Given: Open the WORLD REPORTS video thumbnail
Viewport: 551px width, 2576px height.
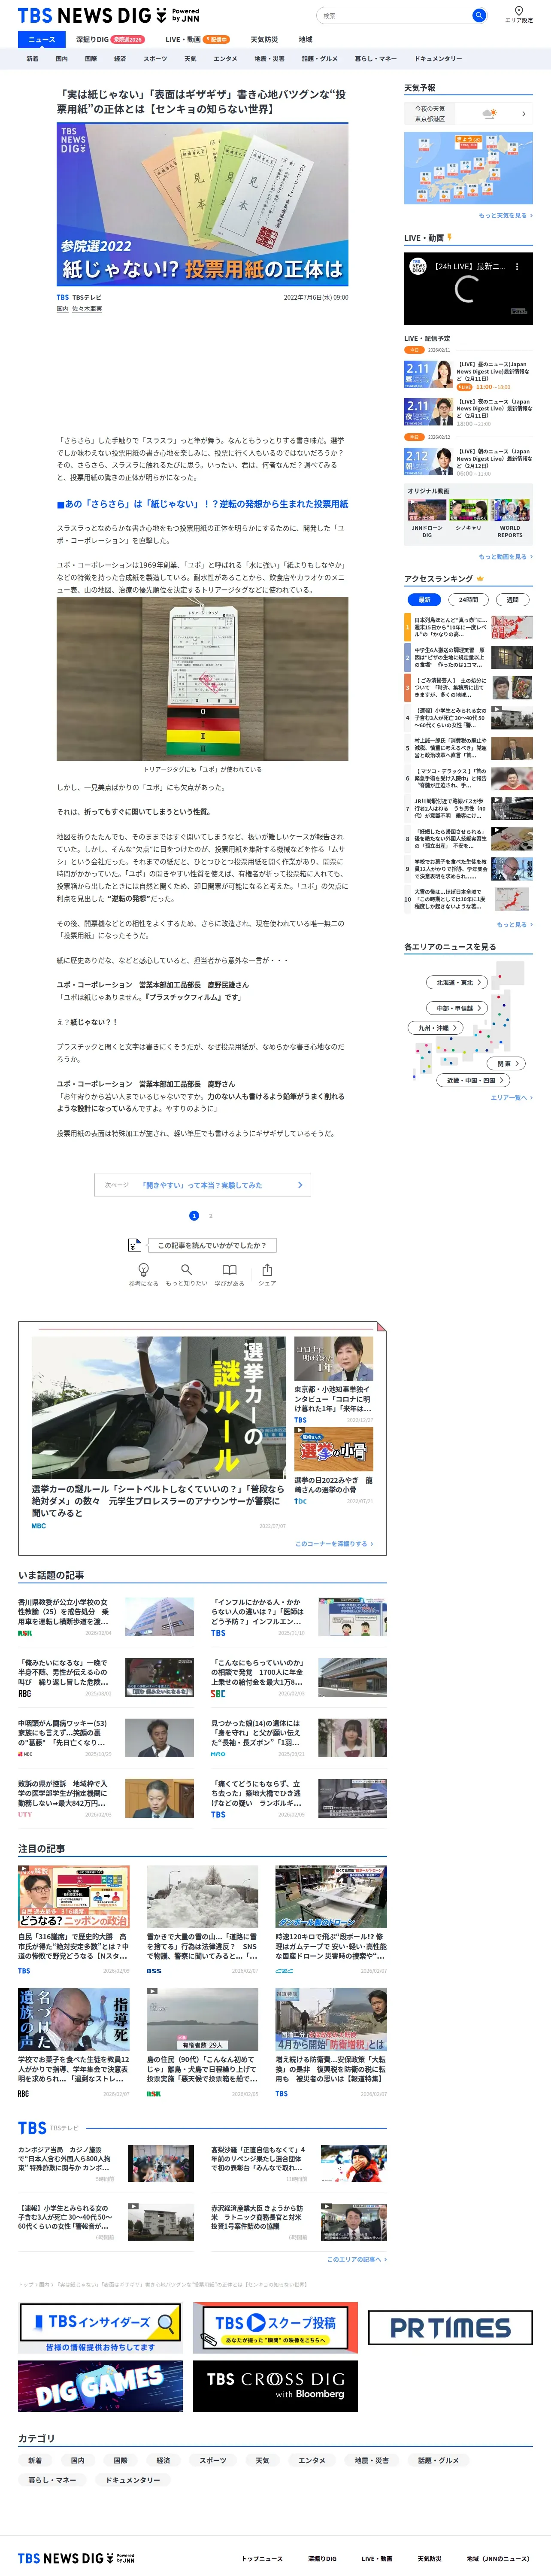Looking at the screenshot, I should point(510,510).
